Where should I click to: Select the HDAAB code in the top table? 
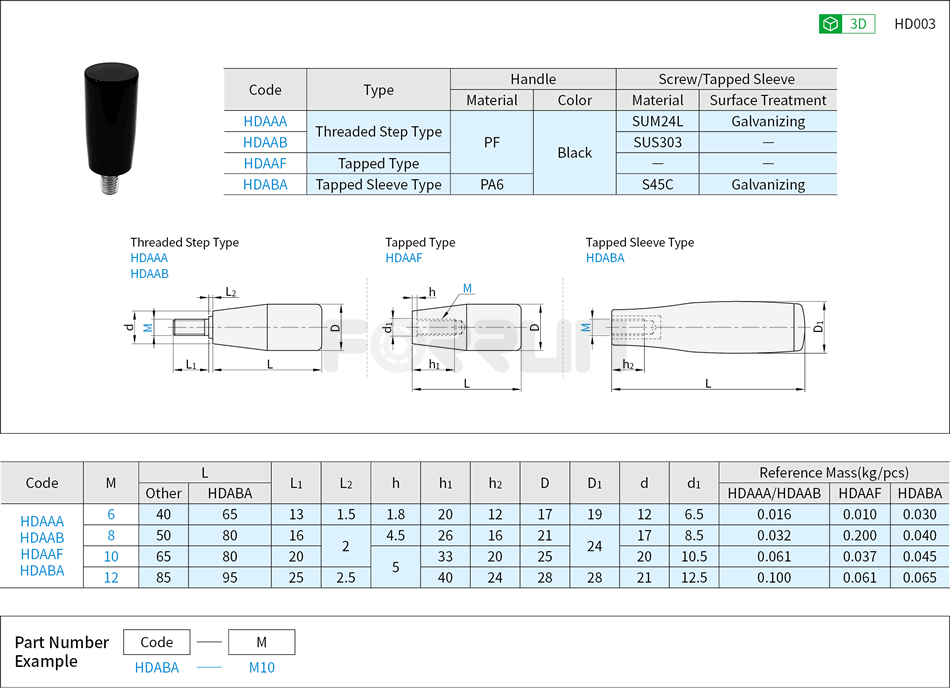point(264,142)
